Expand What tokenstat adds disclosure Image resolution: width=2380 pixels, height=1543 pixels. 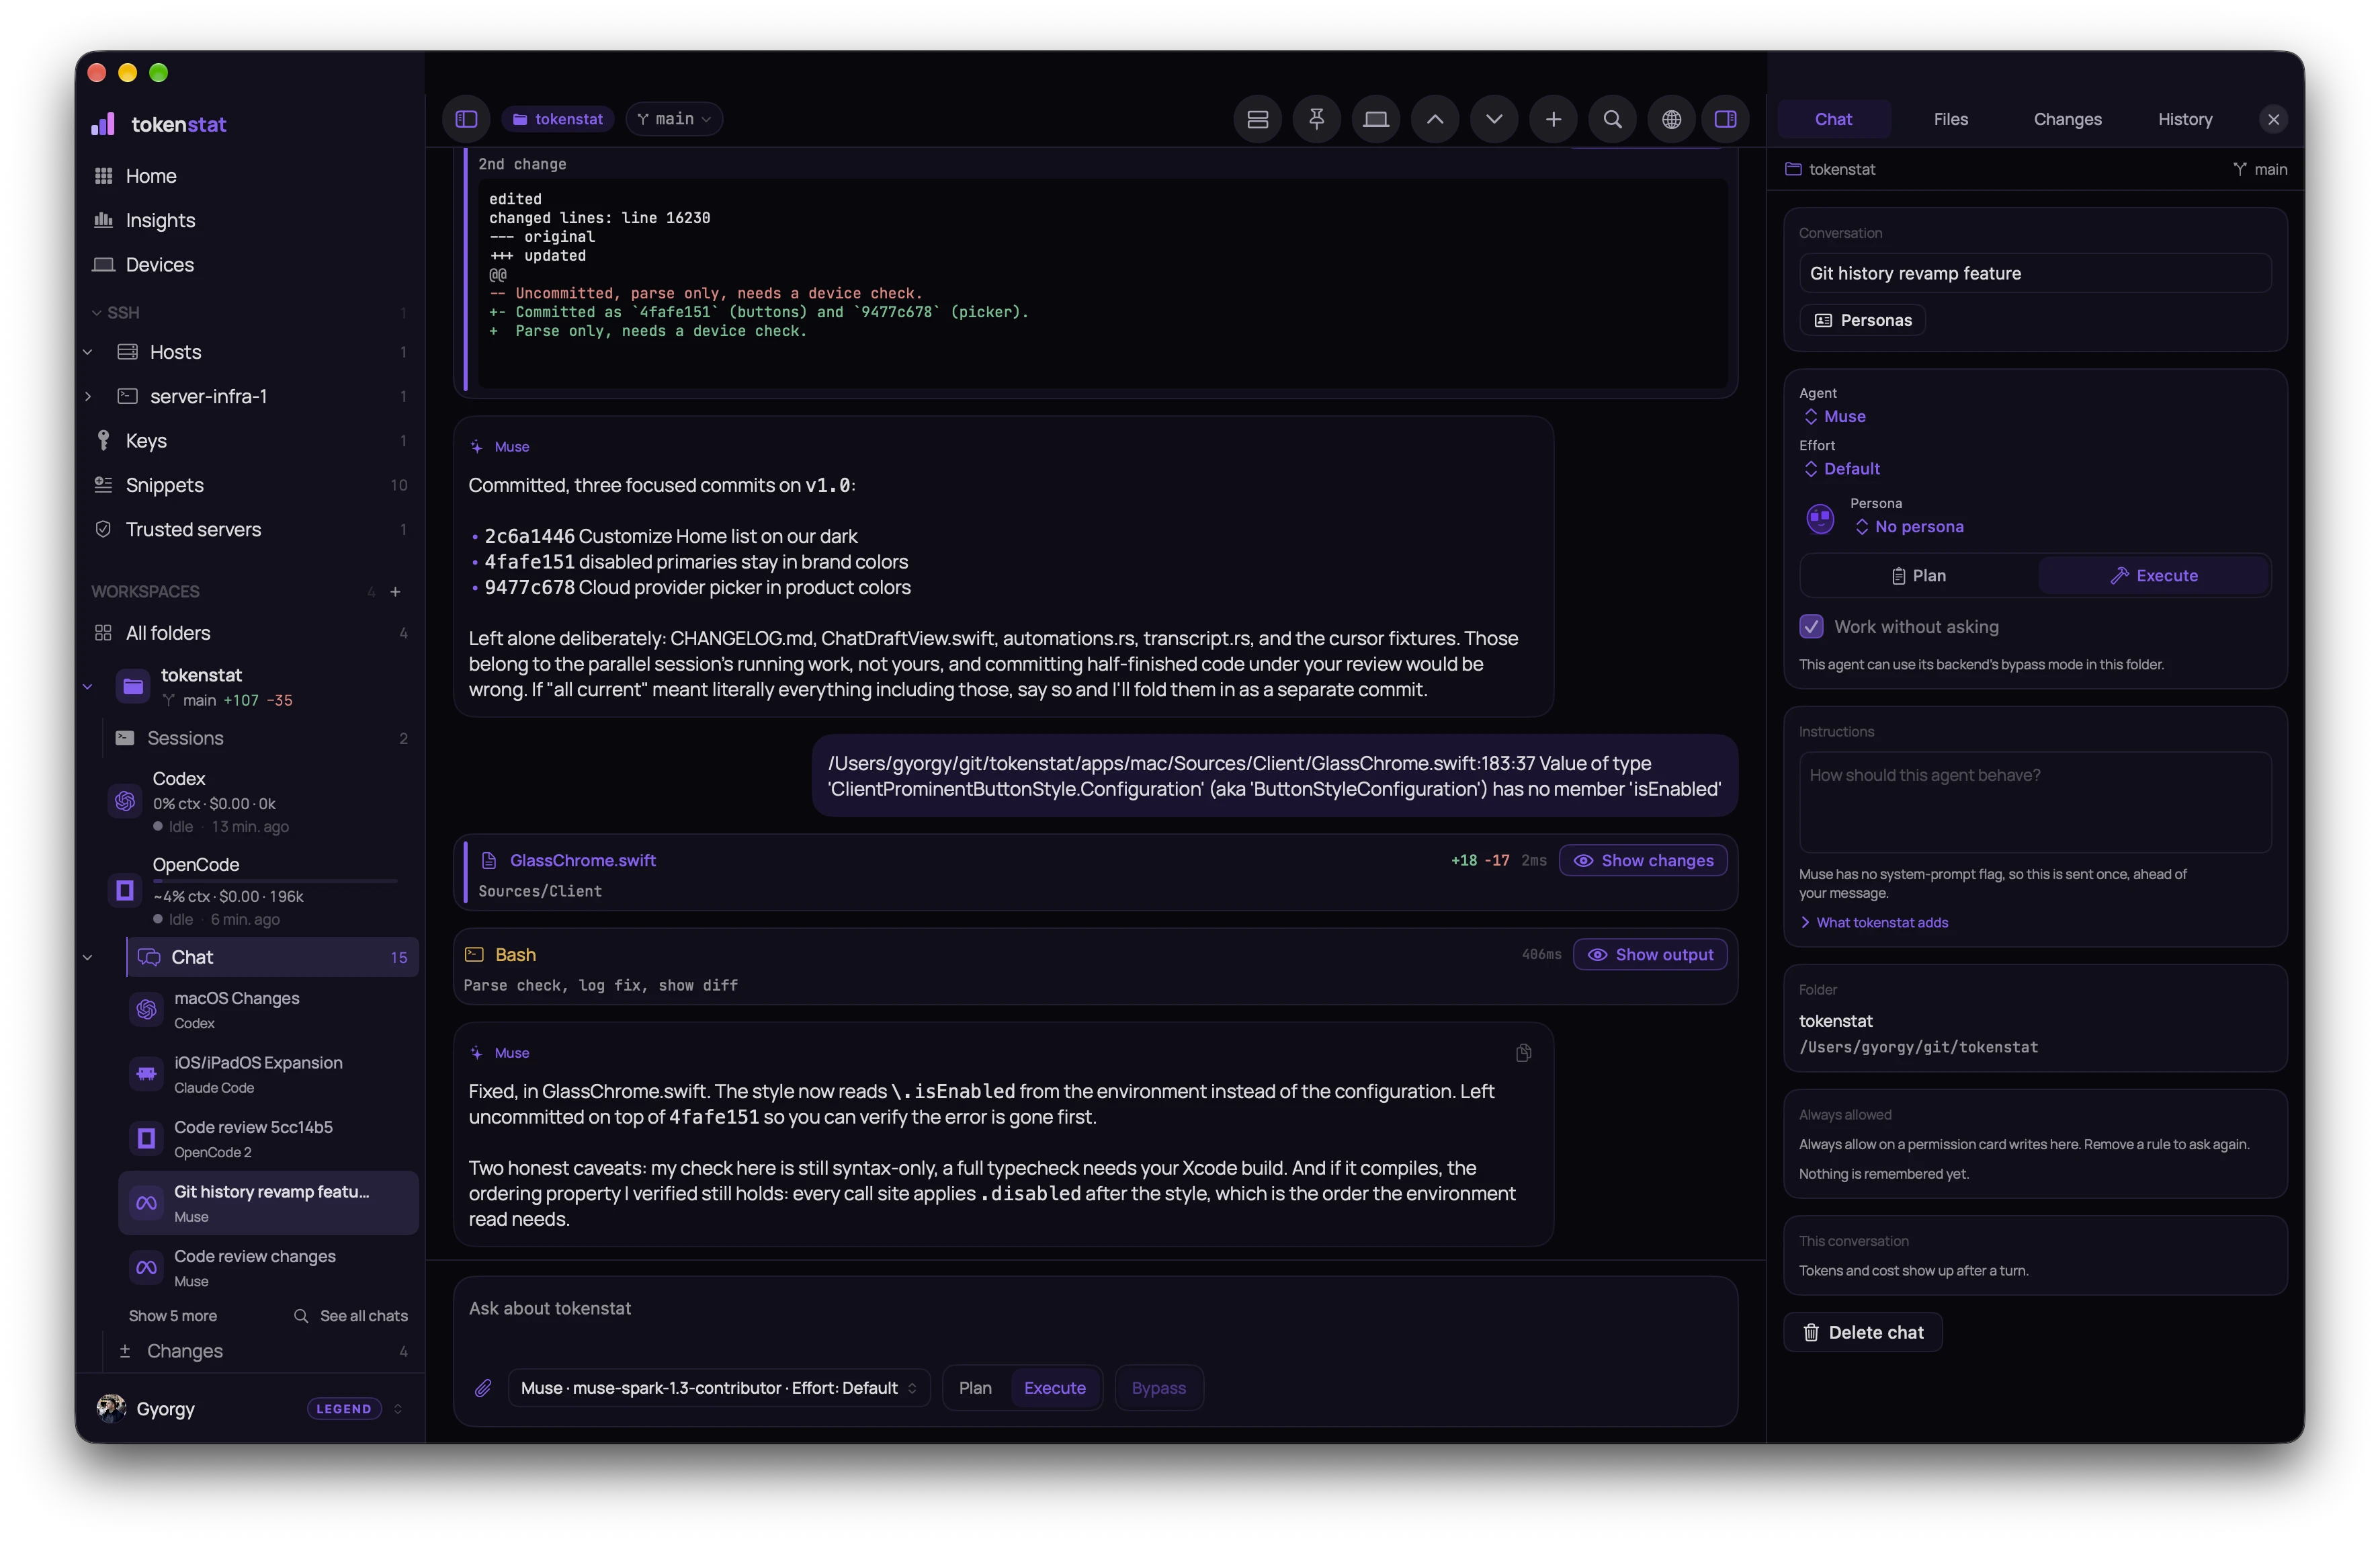[x=1873, y=923]
